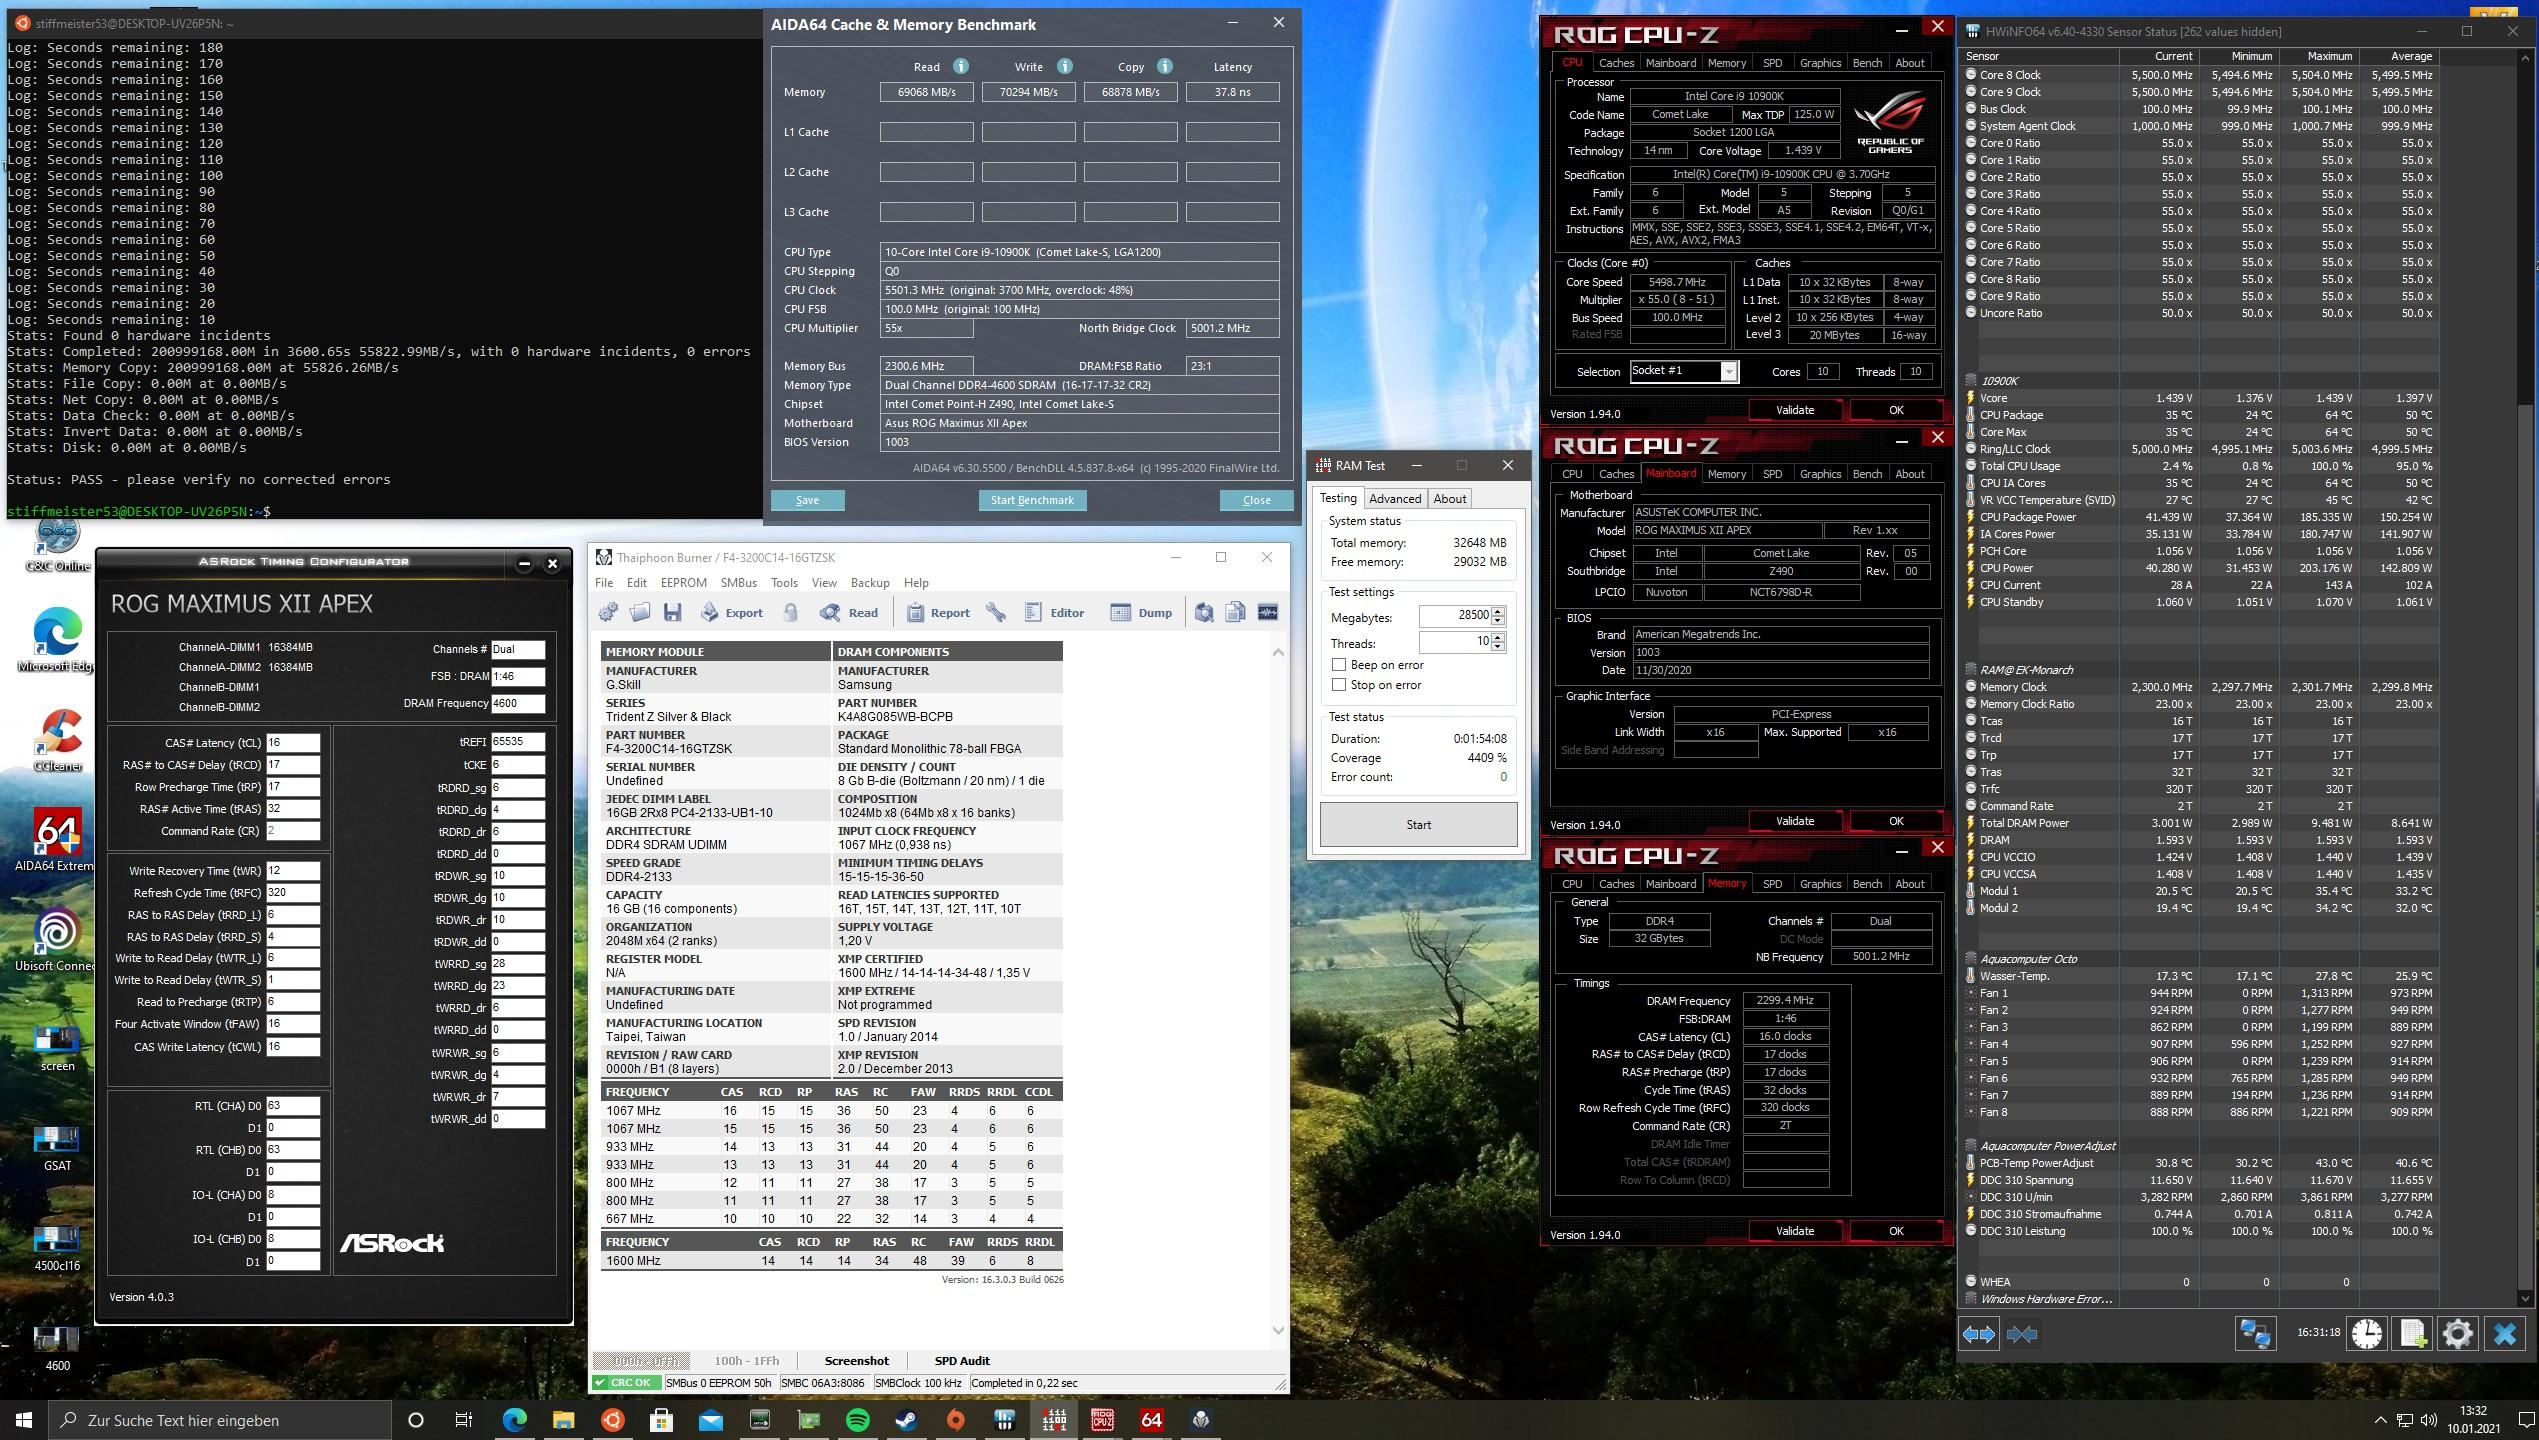Click the save disk icon in Thaiphoon Burner
Viewport: 2539px width, 1440px height.
672,613
